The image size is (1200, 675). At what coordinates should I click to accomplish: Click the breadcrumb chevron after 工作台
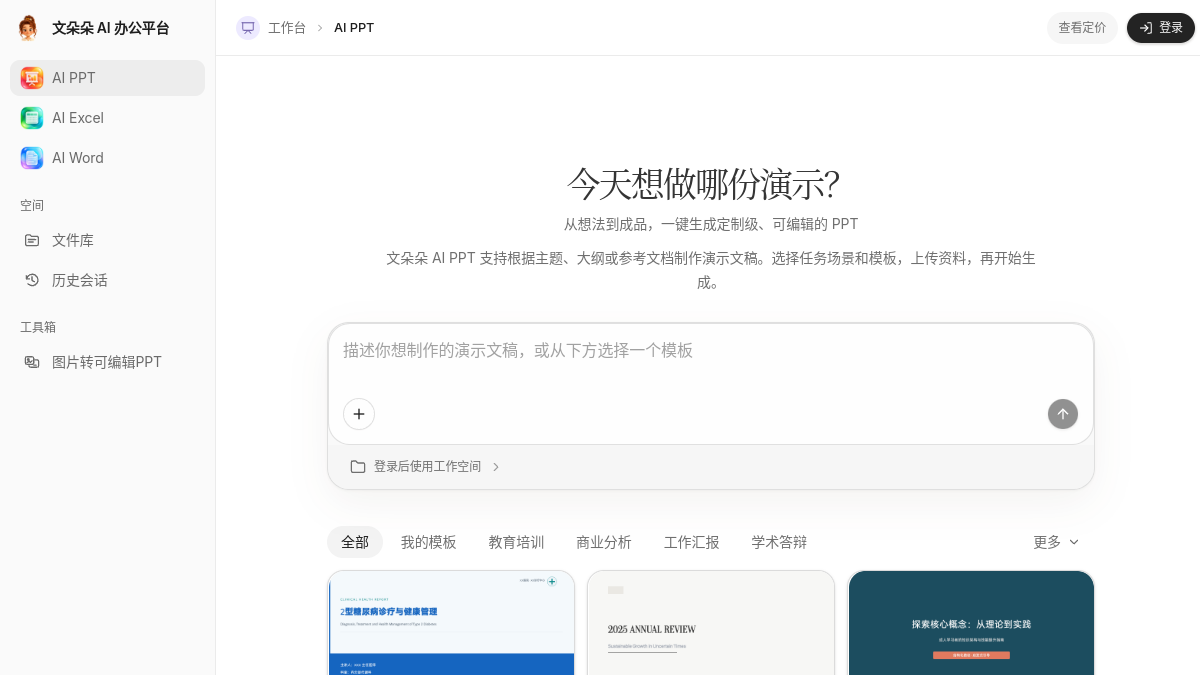320,28
